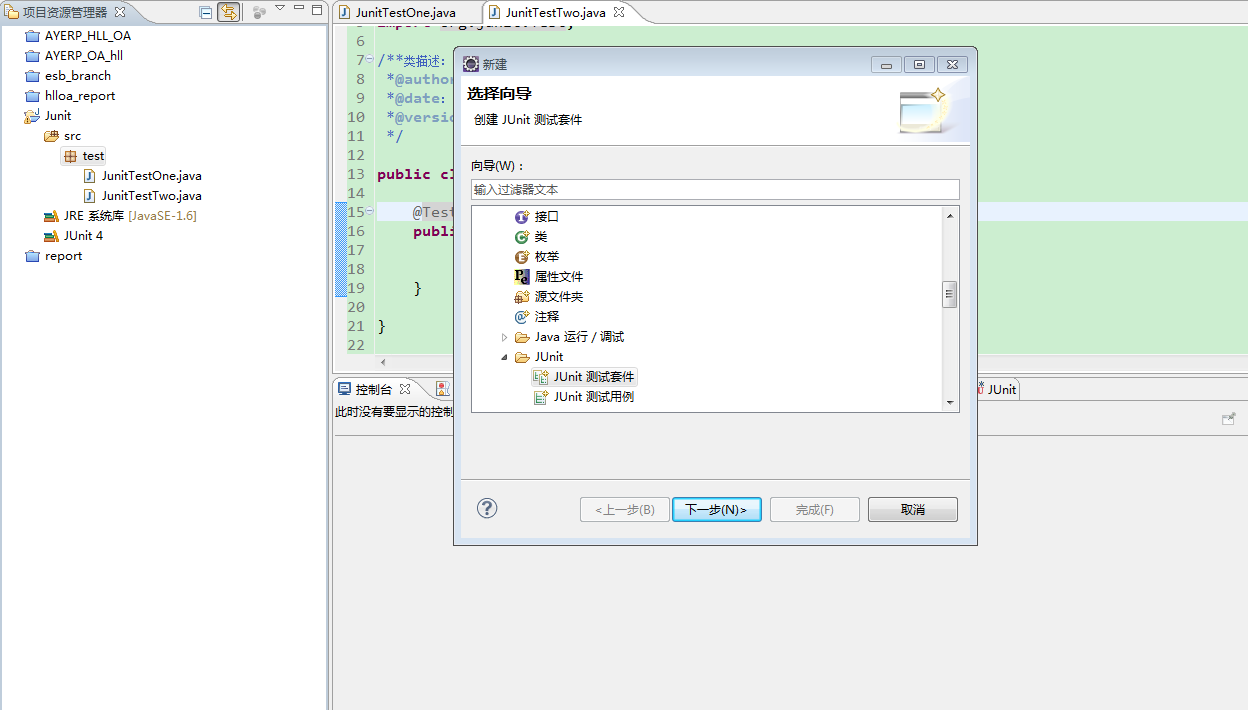Fold the comment block at line 7
Image resolution: width=1248 pixels, height=710 pixels.
tap(369, 59)
